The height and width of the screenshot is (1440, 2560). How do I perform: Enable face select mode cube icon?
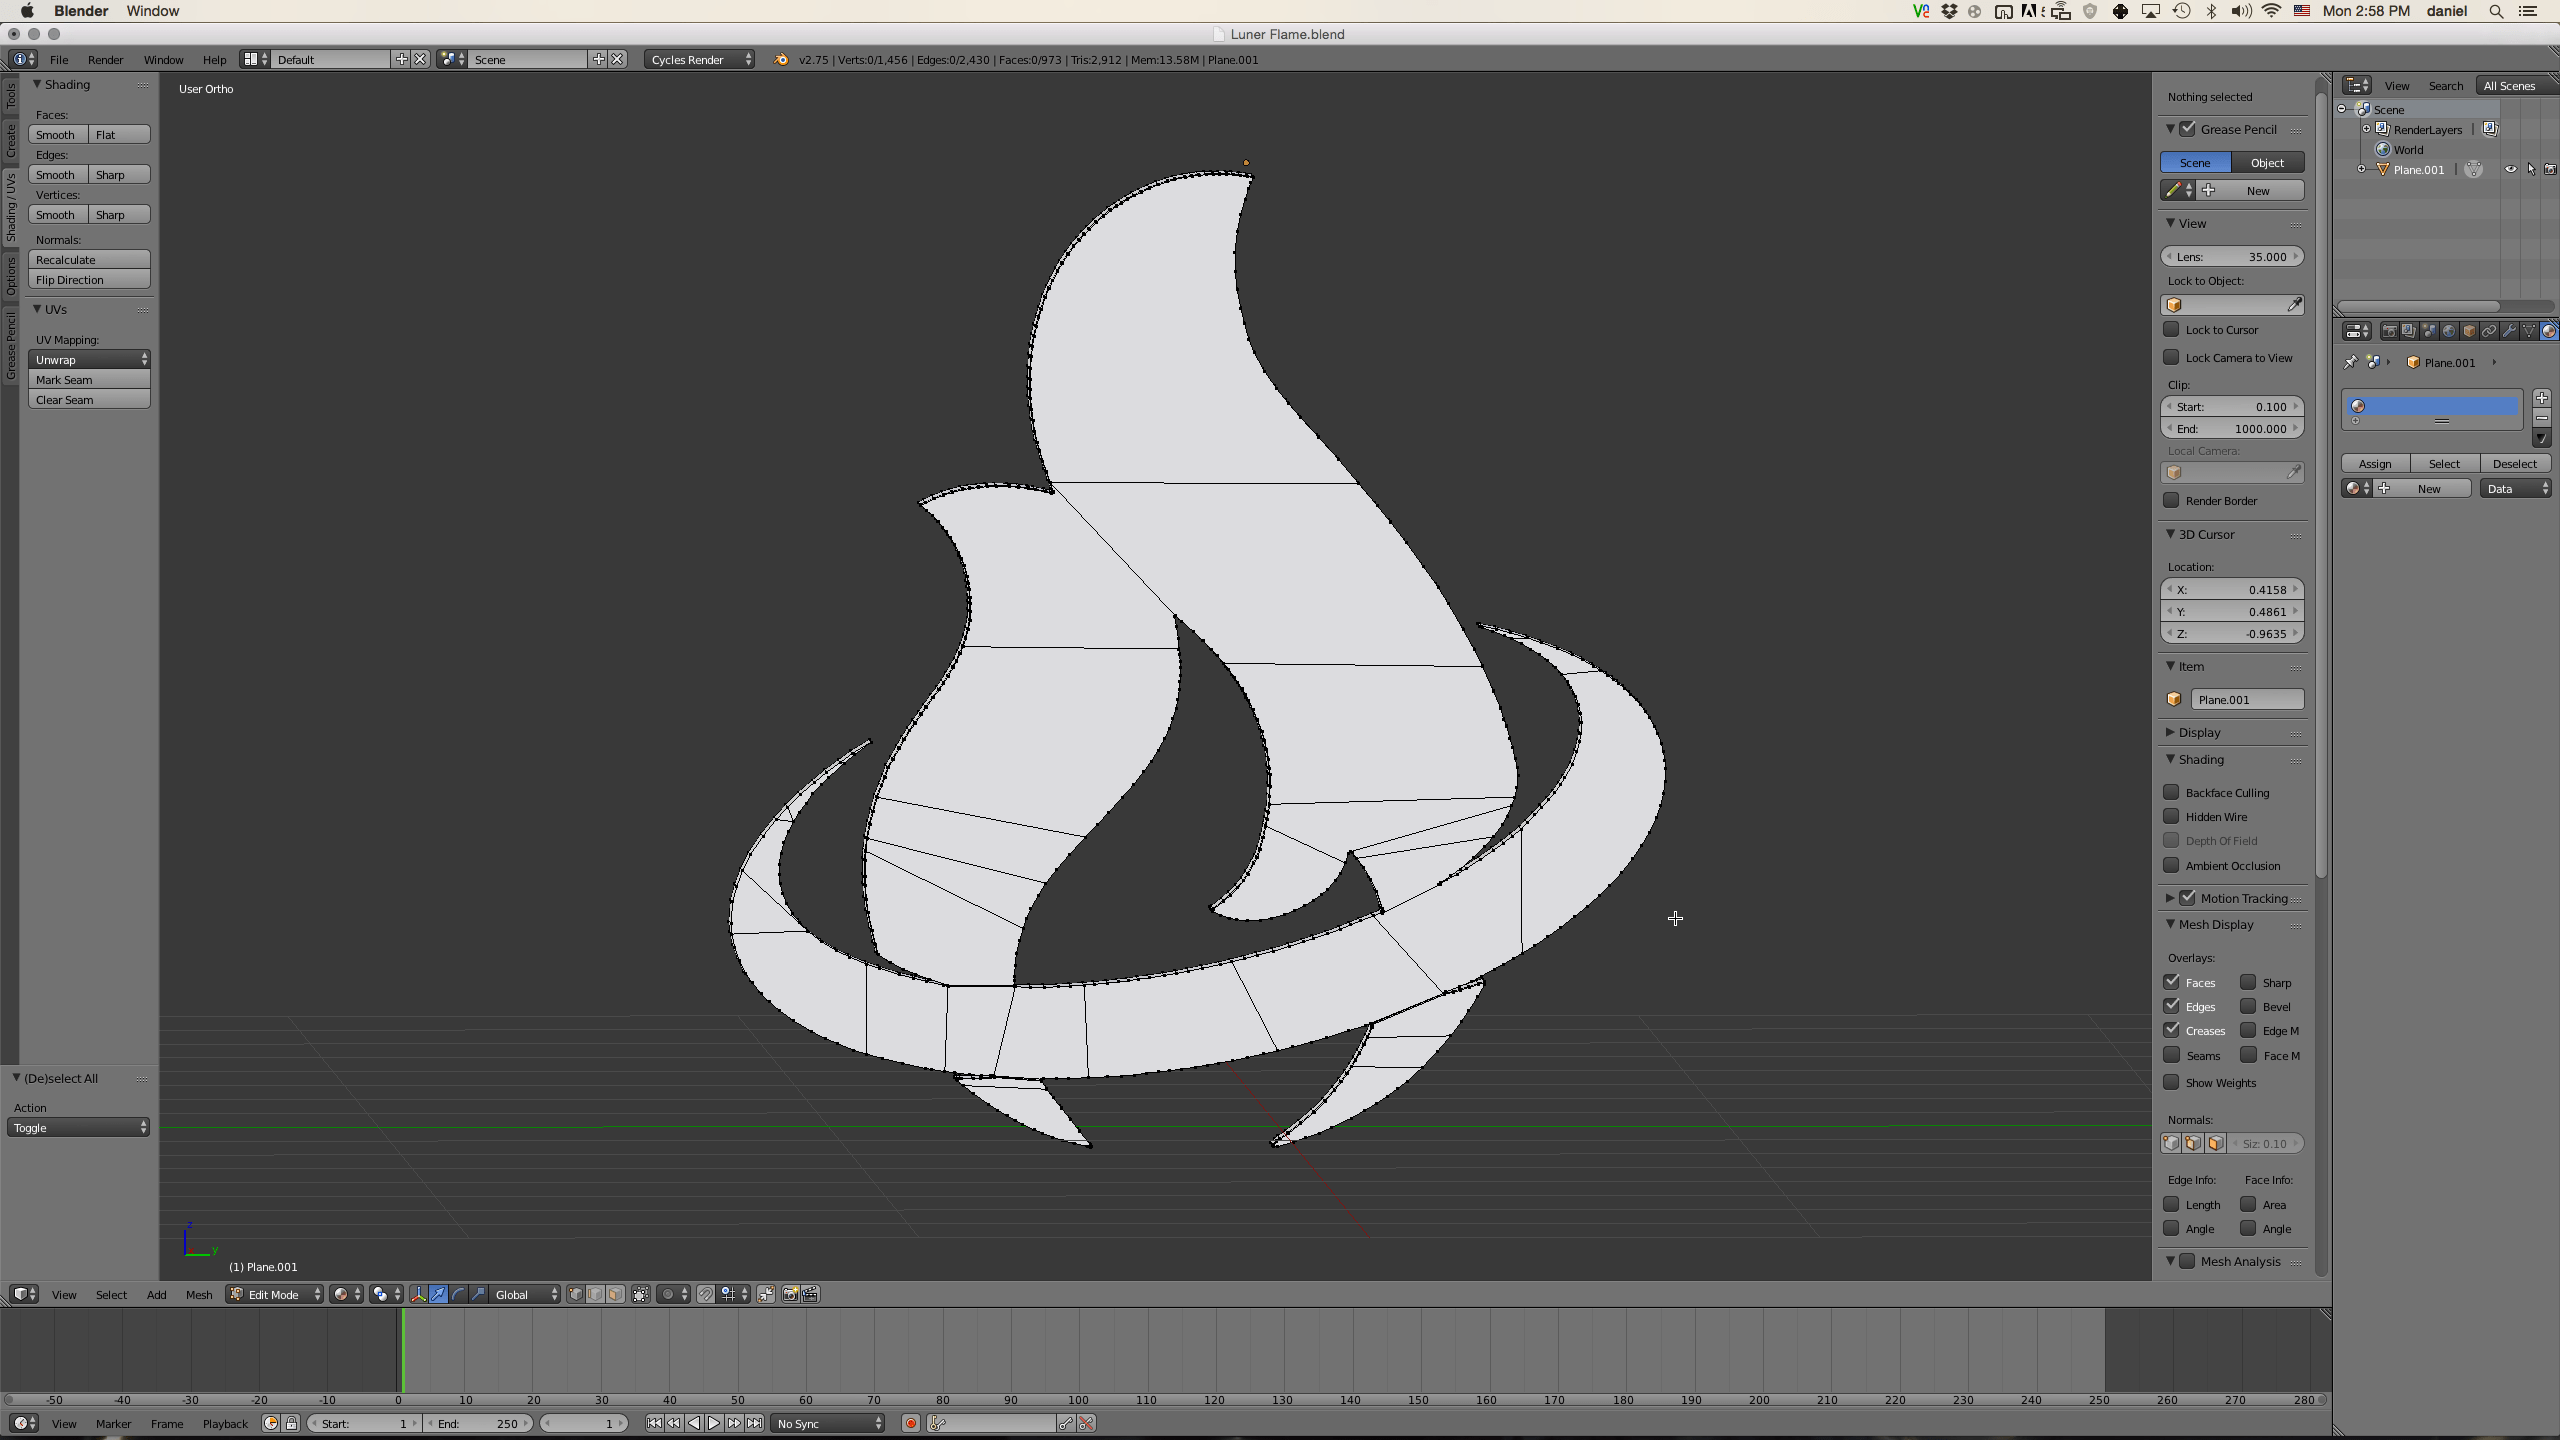click(x=615, y=1294)
